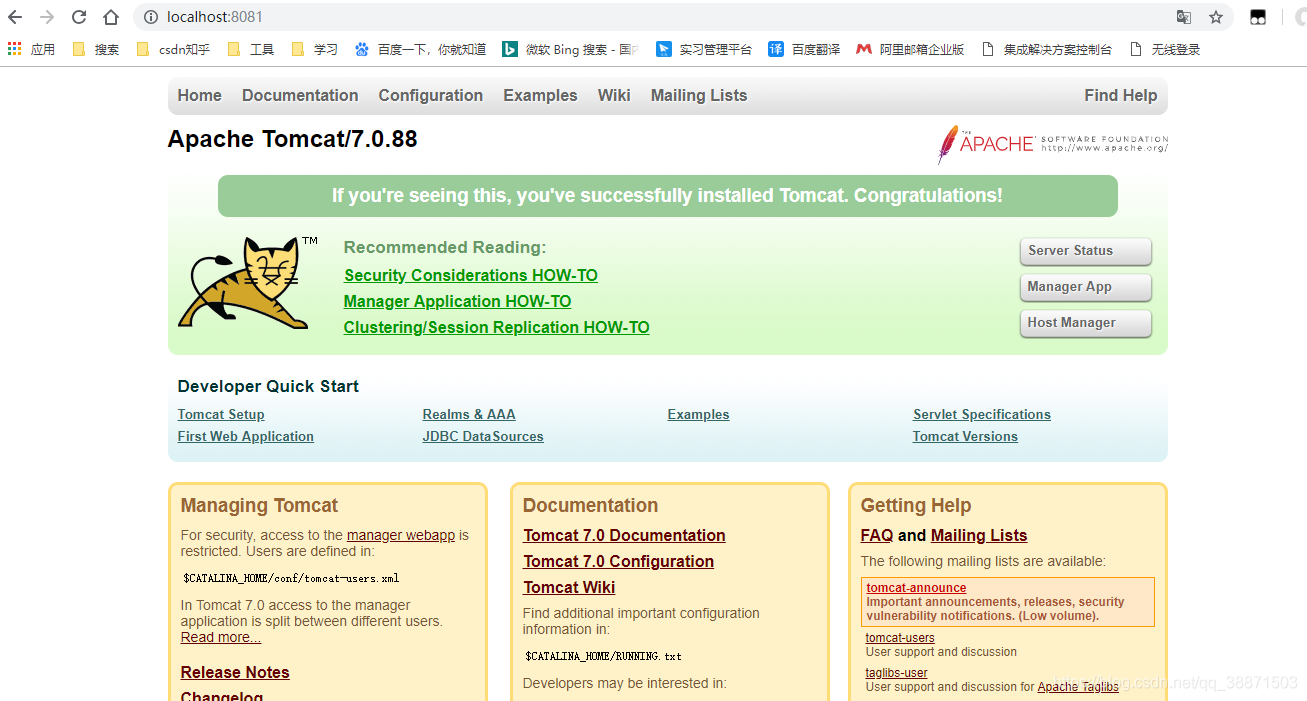Bookmark this page with the star icon
The image size is (1307, 701).
pos(1216,17)
